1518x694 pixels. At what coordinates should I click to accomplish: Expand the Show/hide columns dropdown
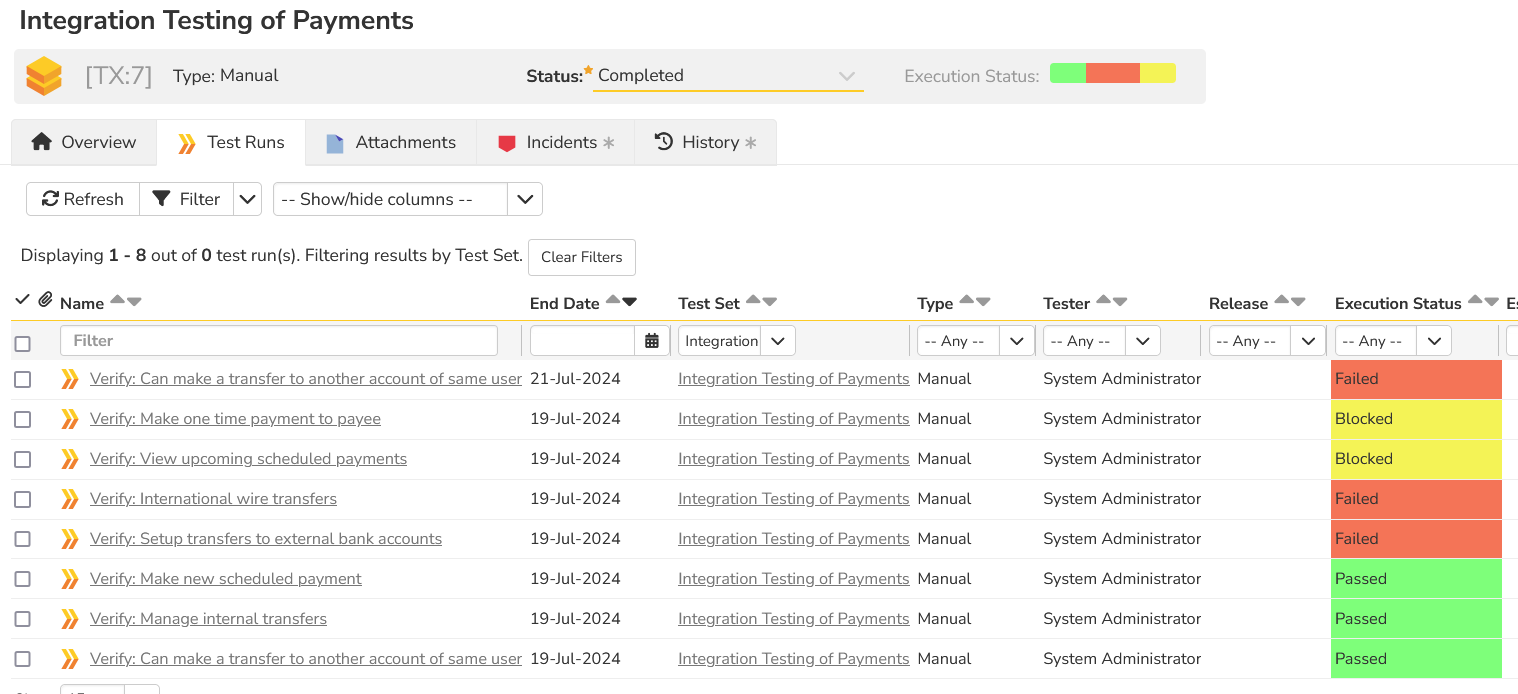pos(525,199)
